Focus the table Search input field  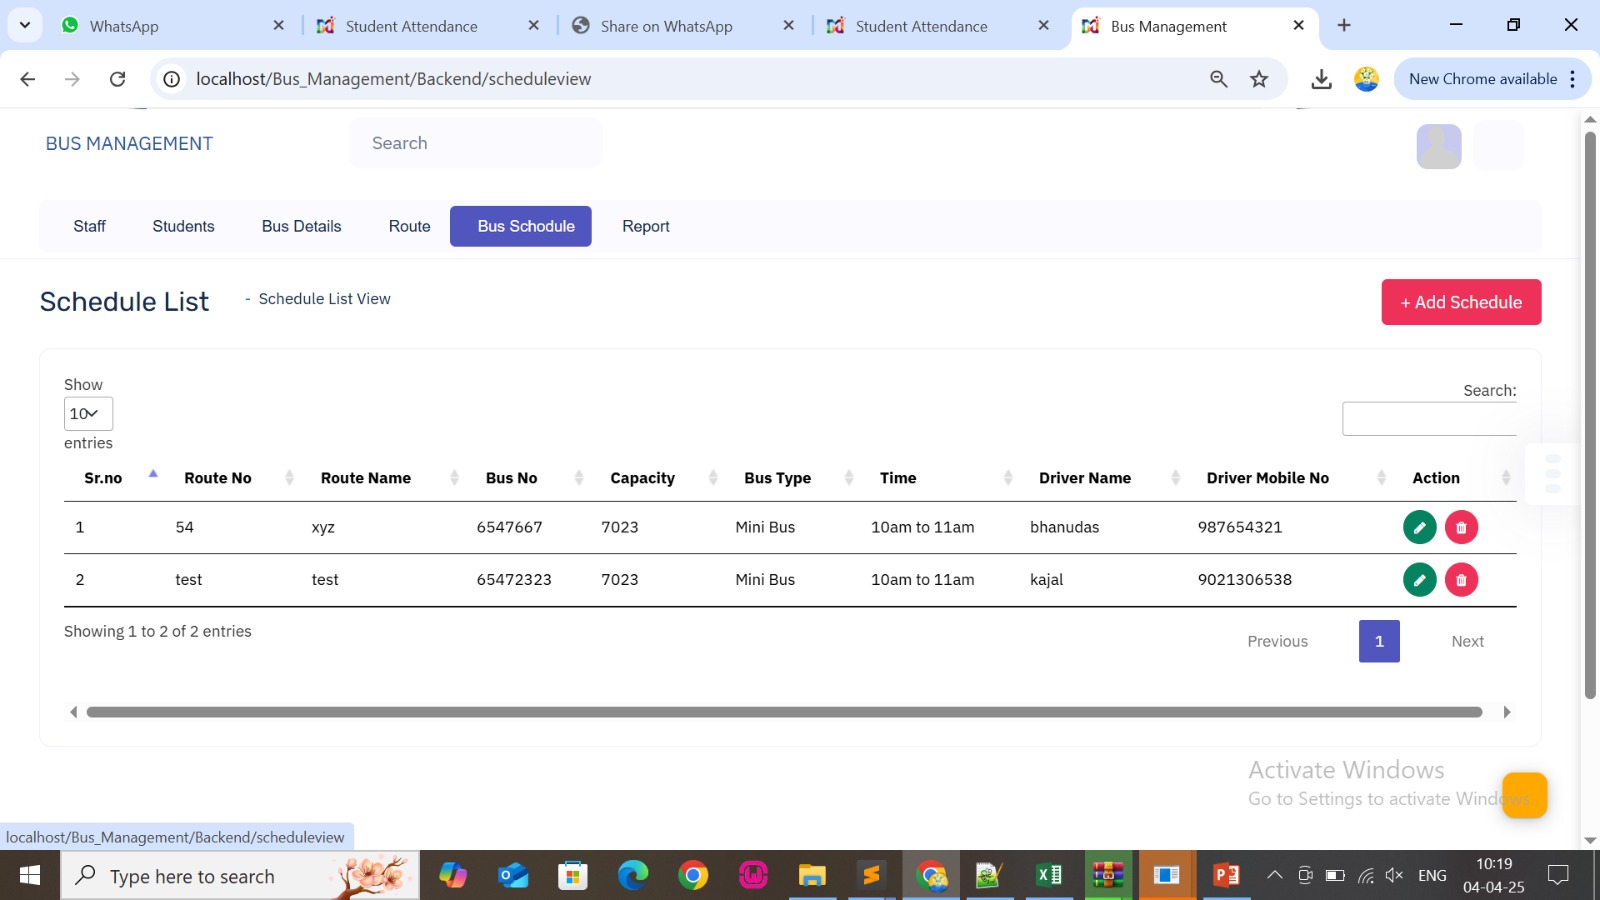[x=1429, y=419]
